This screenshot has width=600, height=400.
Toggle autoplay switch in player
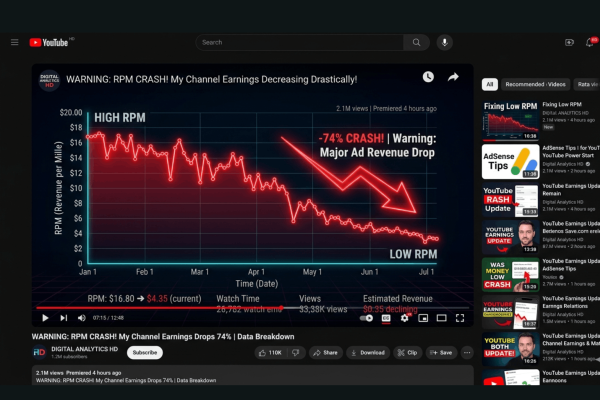coord(366,318)
